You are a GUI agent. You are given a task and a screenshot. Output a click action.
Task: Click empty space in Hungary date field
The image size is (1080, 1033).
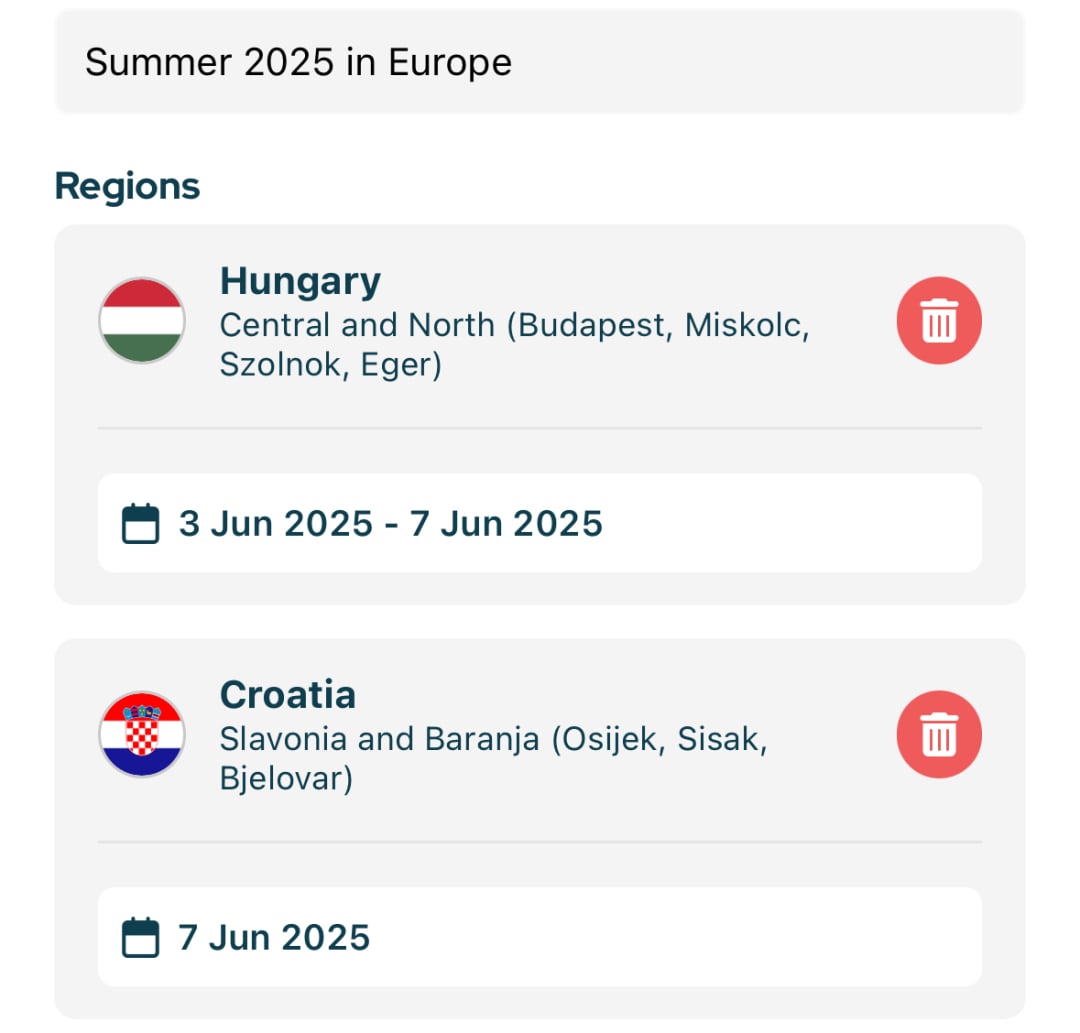(800, 524)
